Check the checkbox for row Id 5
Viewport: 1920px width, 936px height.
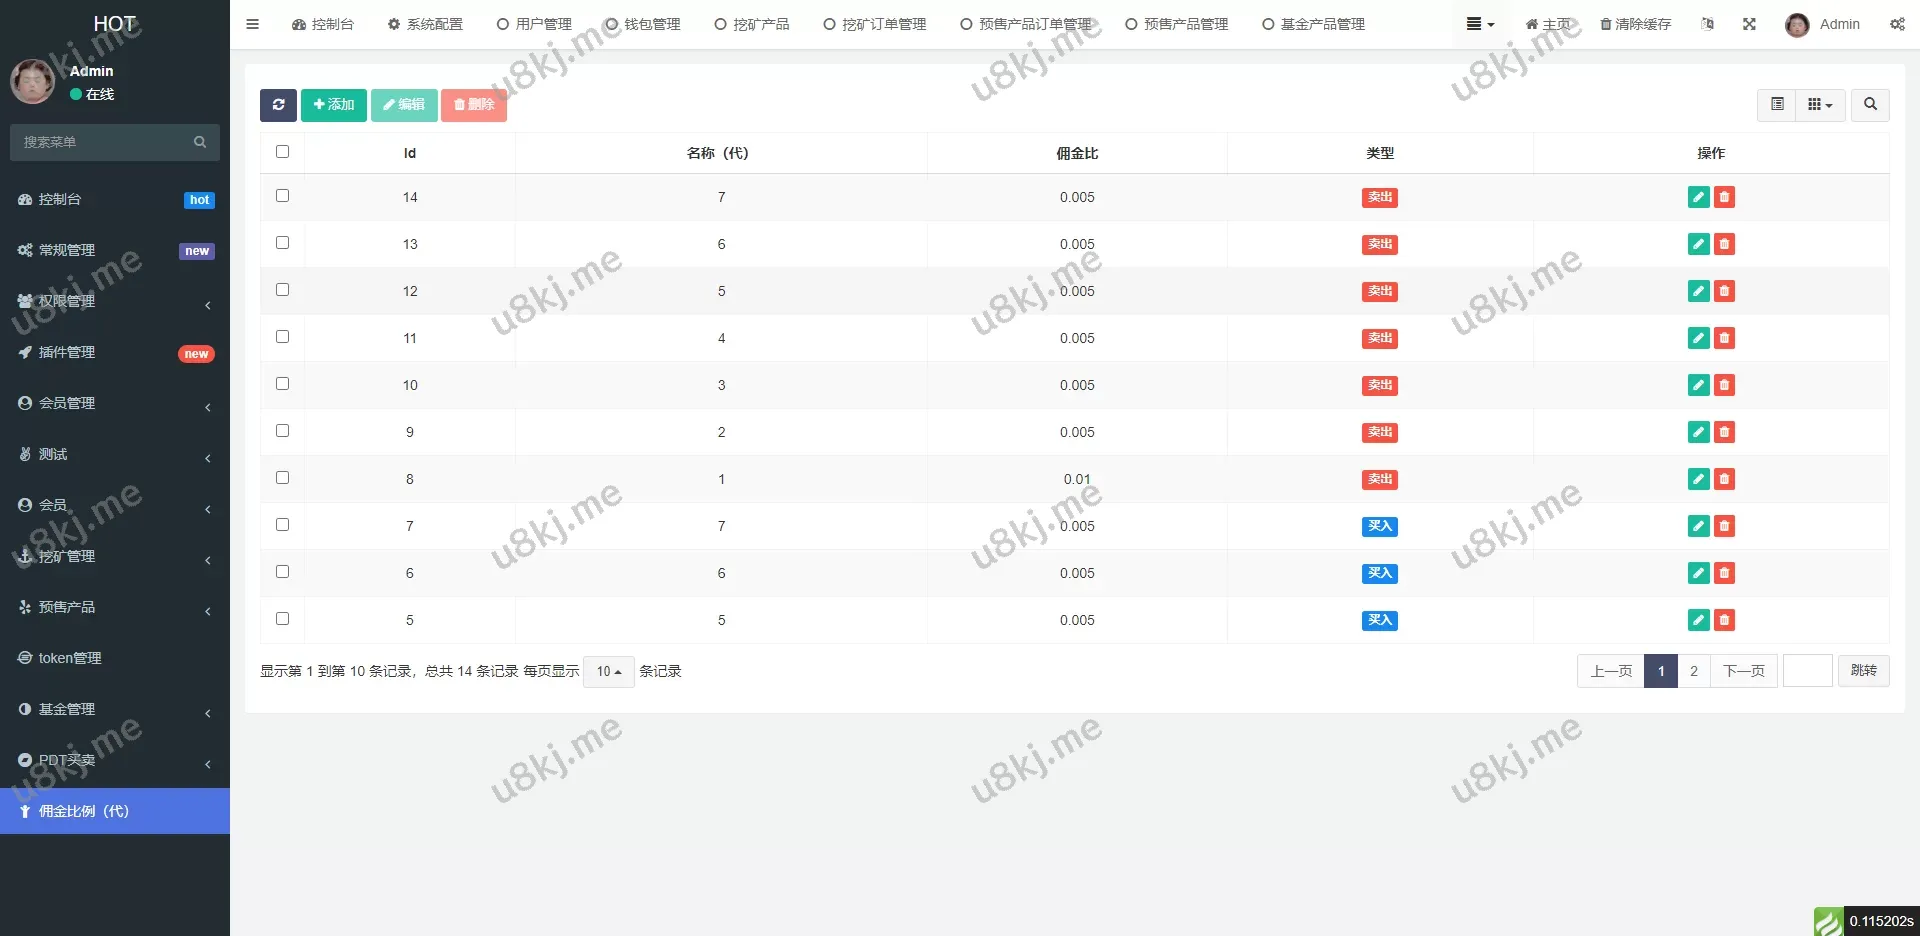[282, 618]
